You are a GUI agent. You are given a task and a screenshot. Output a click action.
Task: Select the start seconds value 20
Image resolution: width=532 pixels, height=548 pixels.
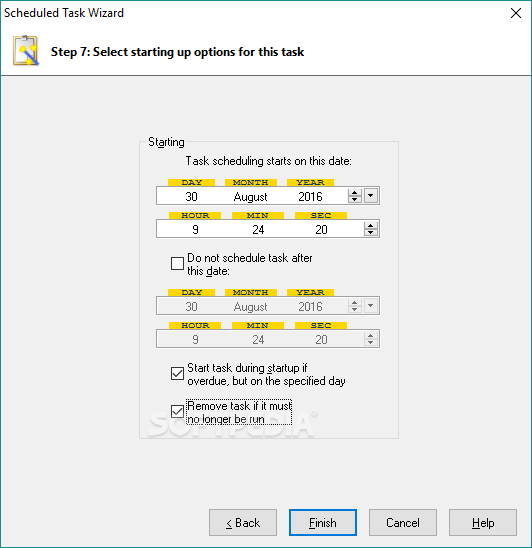tap(321, 230)
